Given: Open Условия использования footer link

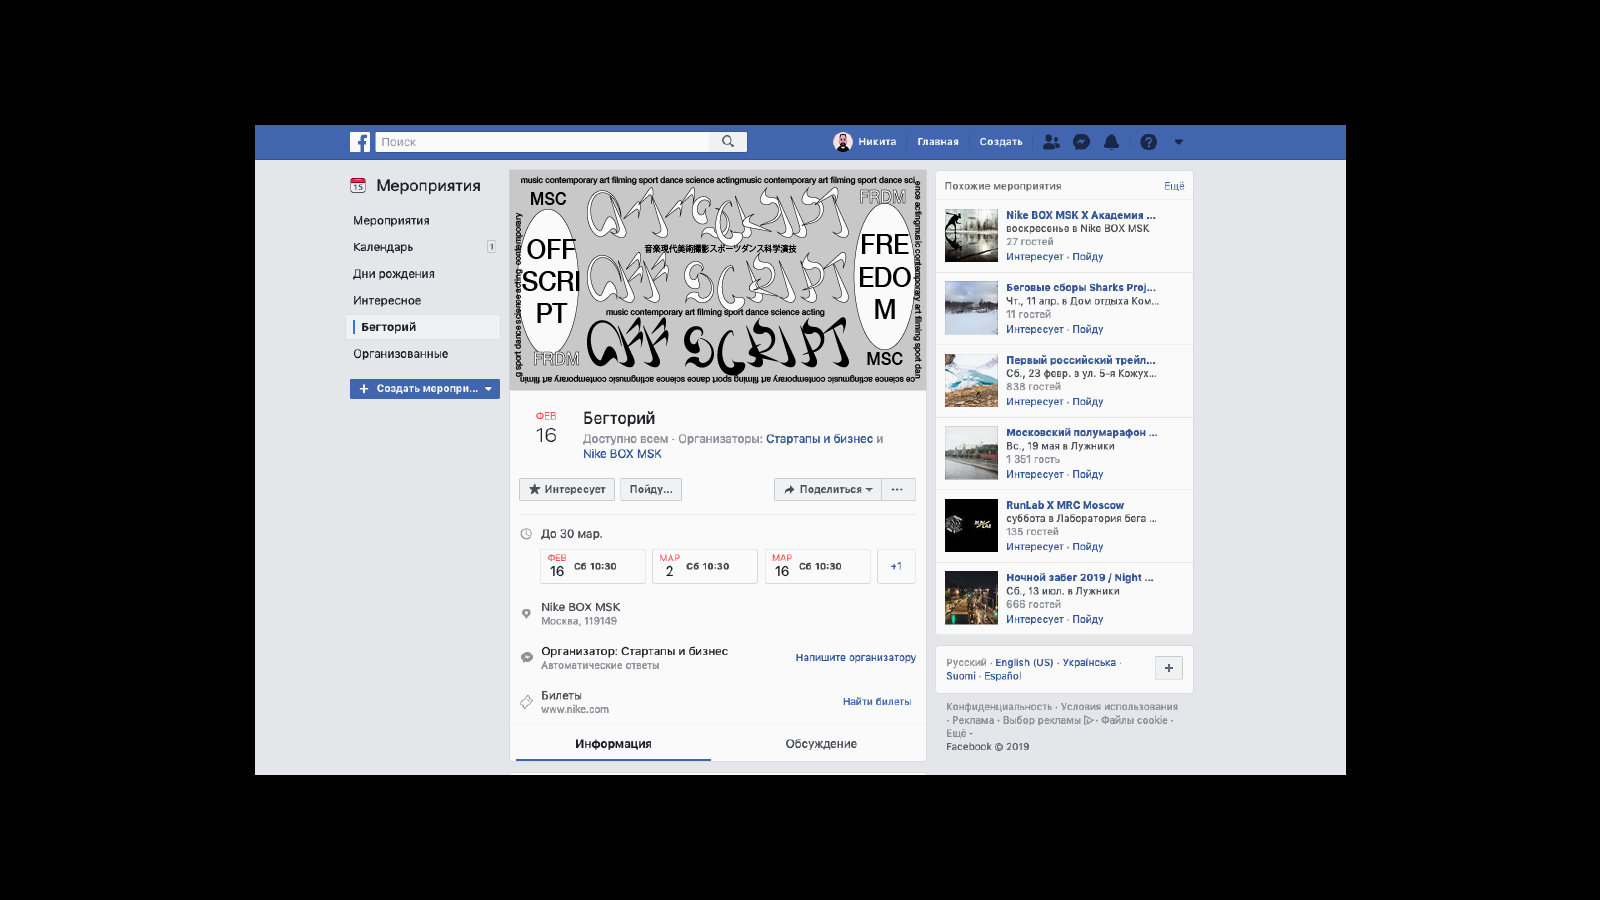Looking at the screenshot, I should pos(1119,707).
